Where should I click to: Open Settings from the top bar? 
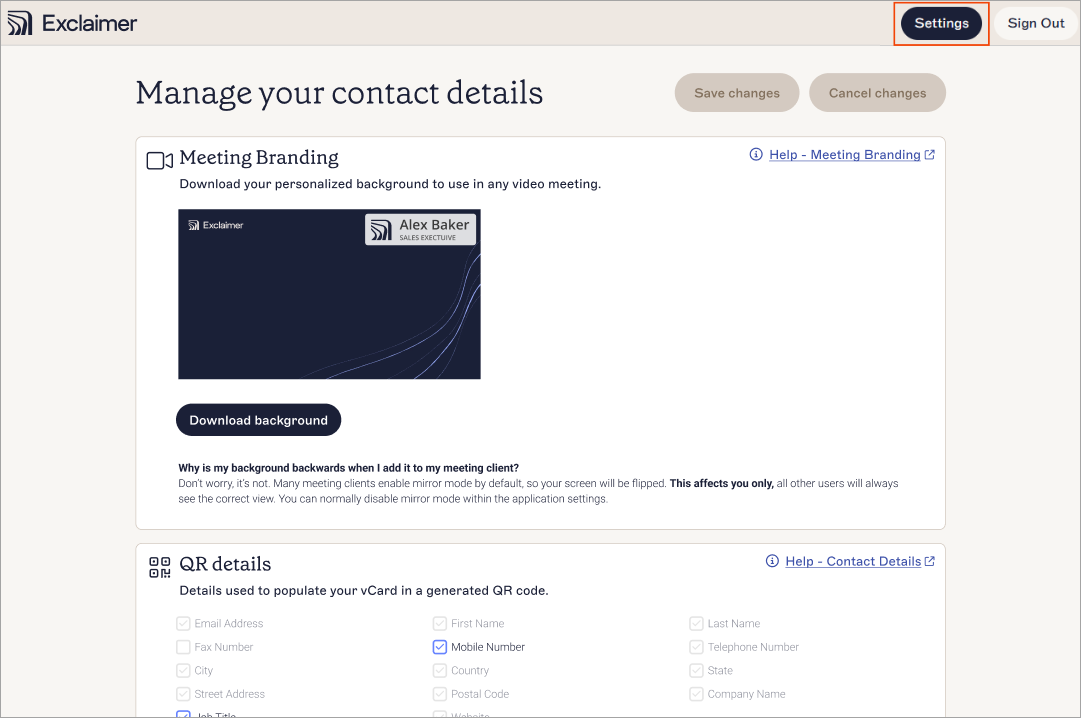pyautogui.click(x=940, y=22)
